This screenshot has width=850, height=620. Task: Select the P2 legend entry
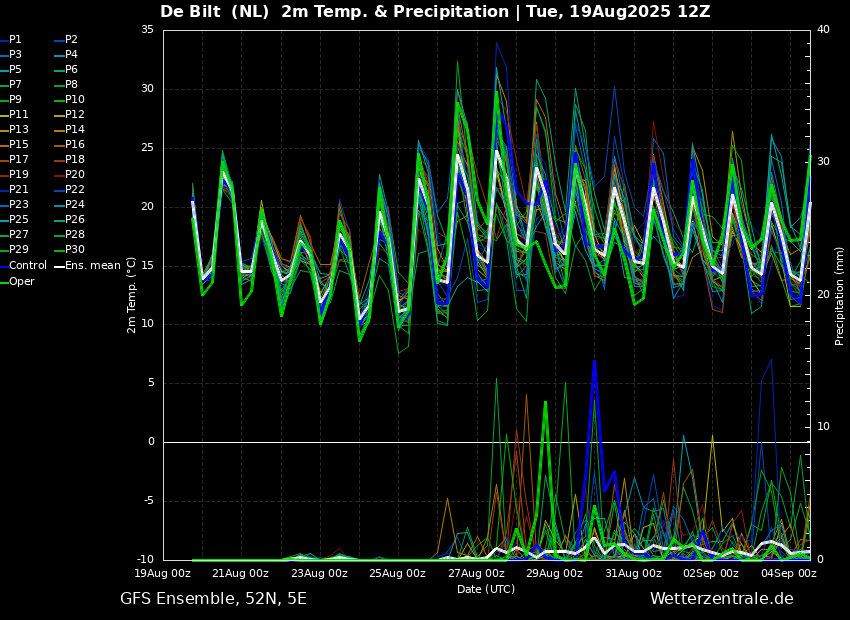coord(66,40)
